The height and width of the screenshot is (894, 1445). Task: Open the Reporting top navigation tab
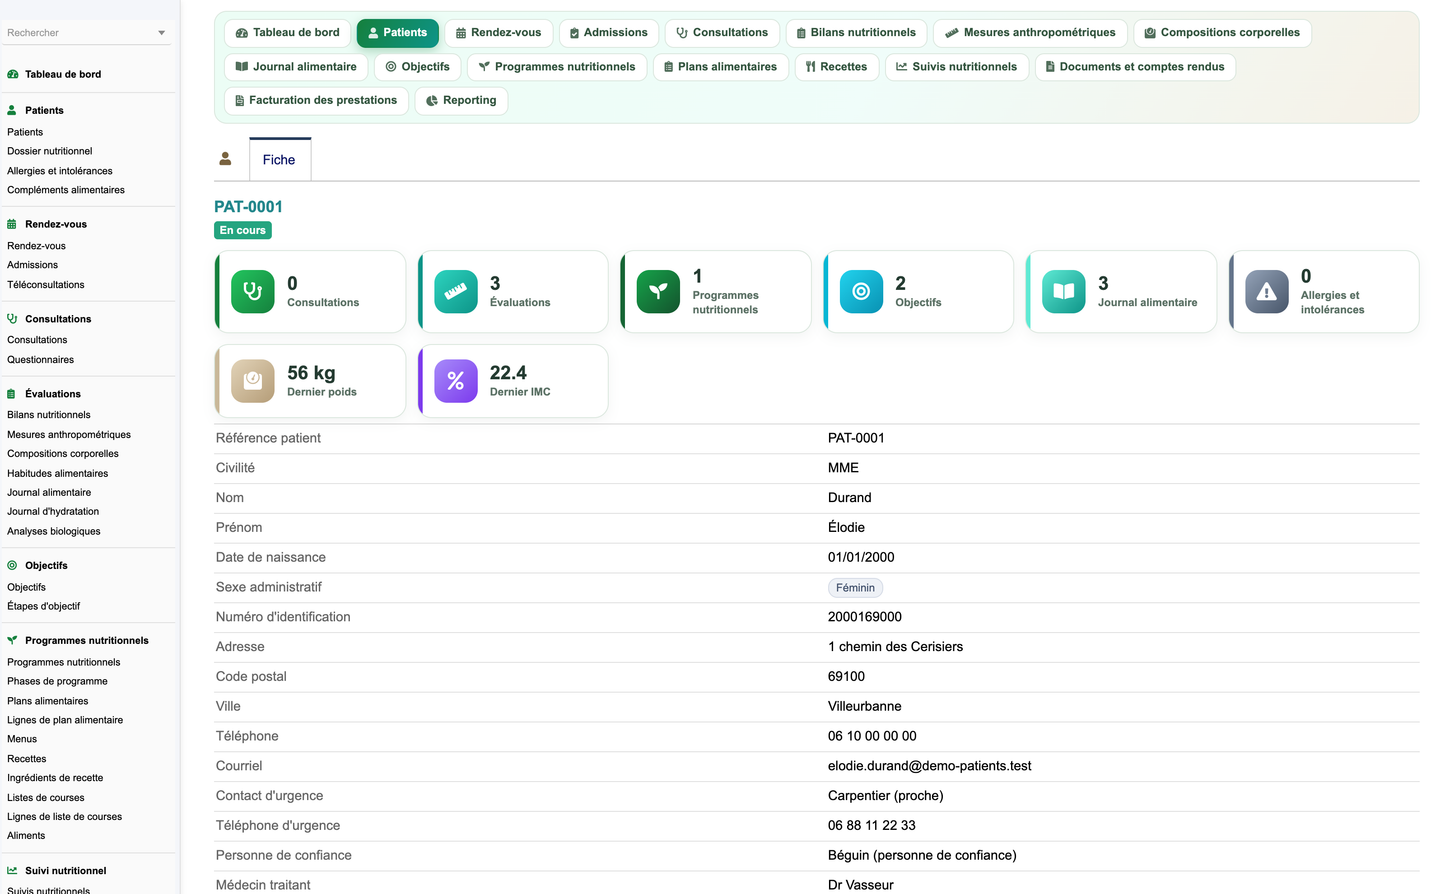point(461,101)
